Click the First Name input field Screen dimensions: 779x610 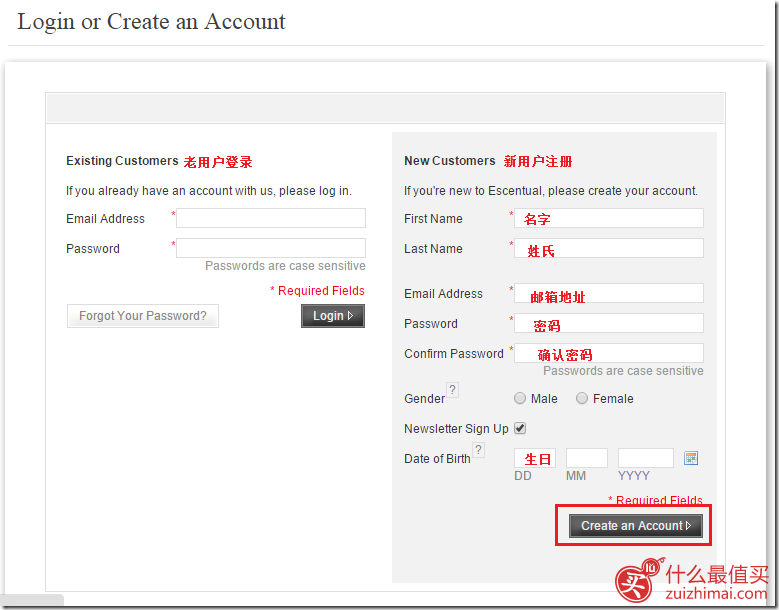(609, 218)
